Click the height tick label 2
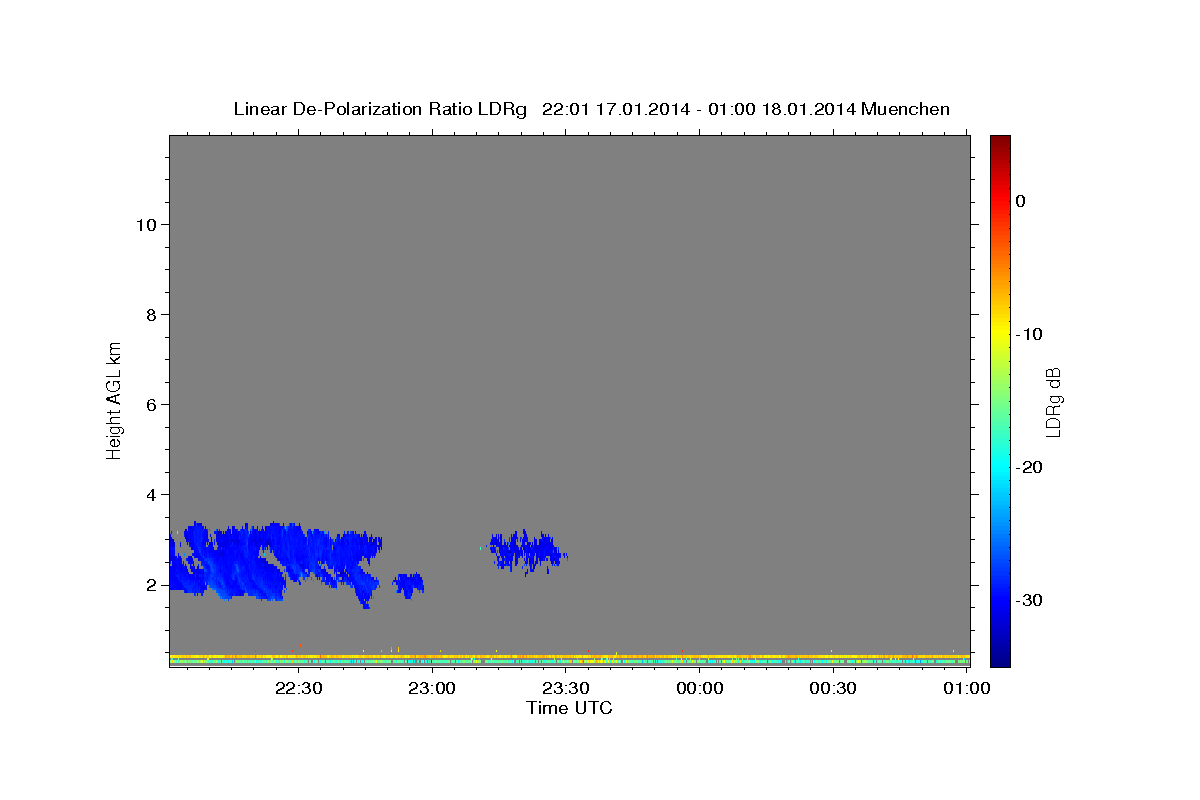 pos(152,584)
